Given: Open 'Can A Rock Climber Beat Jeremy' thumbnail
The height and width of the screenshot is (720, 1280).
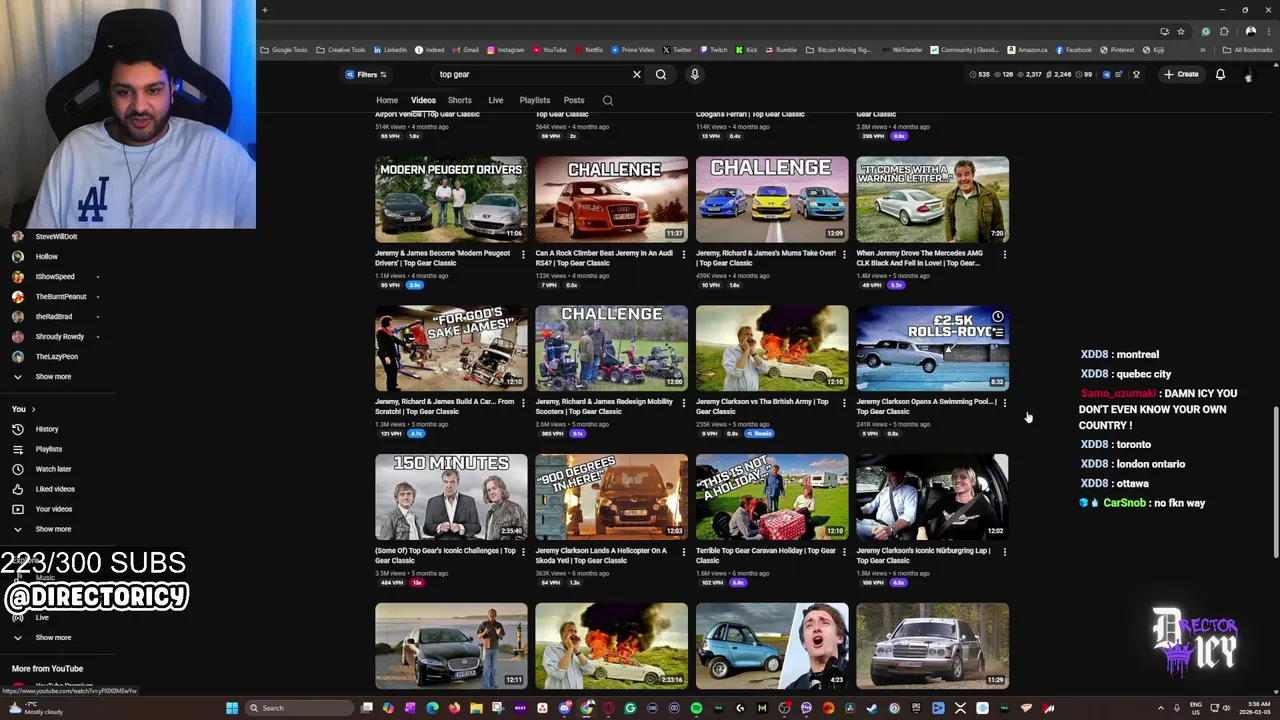Looking at the screenshot, I should pyautogui.click(x=611, y=199).
